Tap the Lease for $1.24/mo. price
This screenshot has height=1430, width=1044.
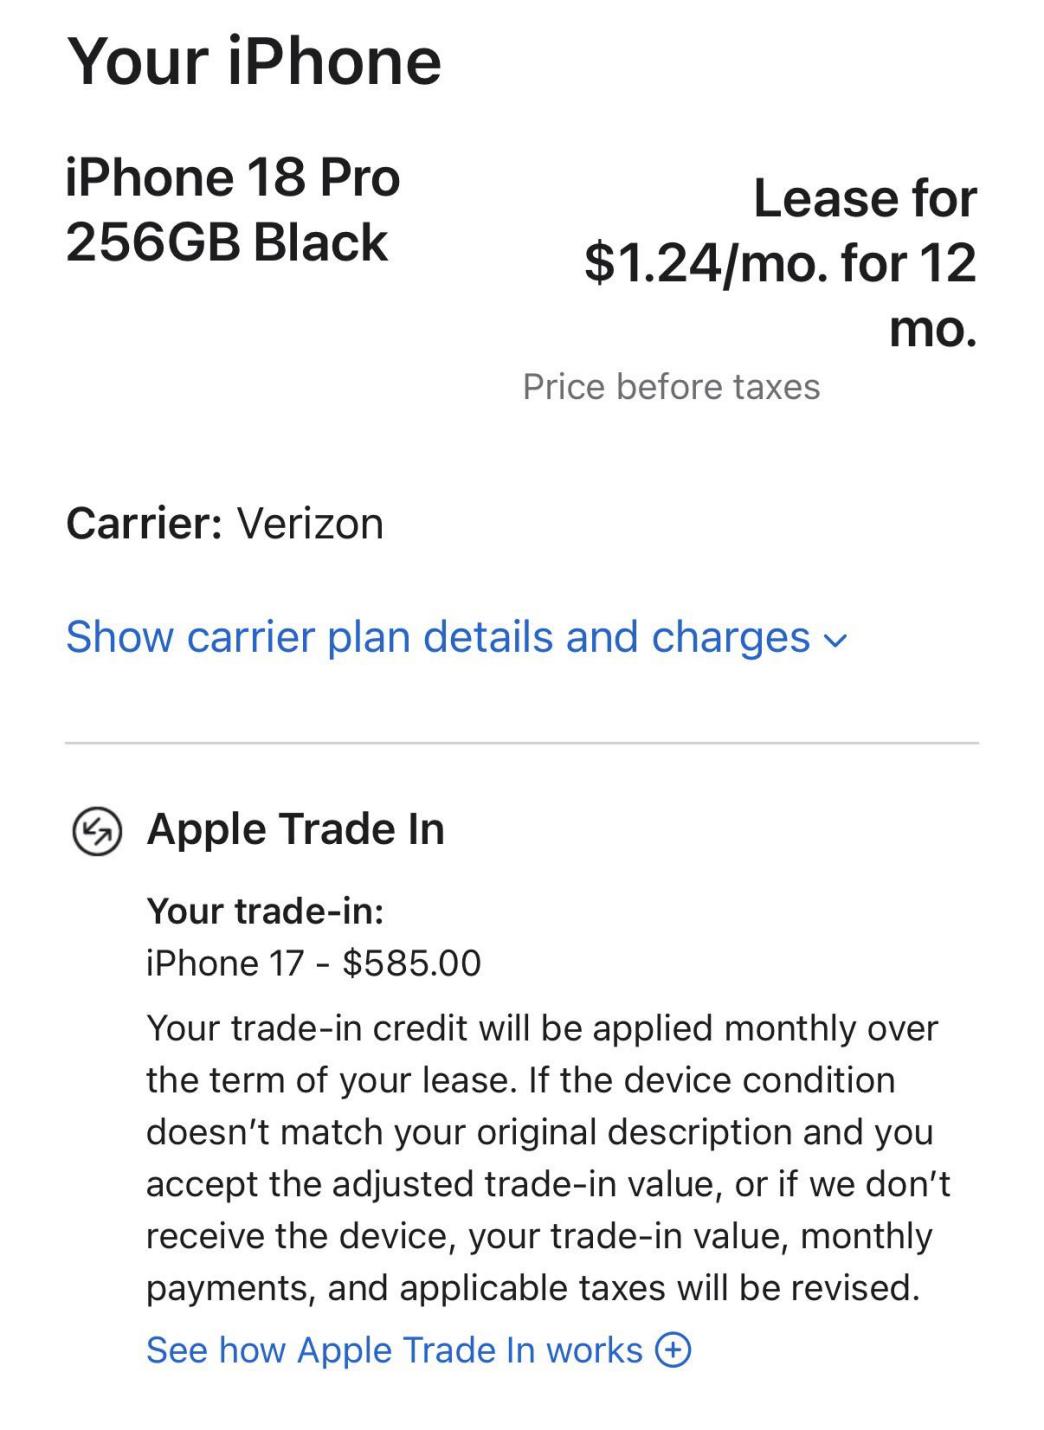pos(780,263)
